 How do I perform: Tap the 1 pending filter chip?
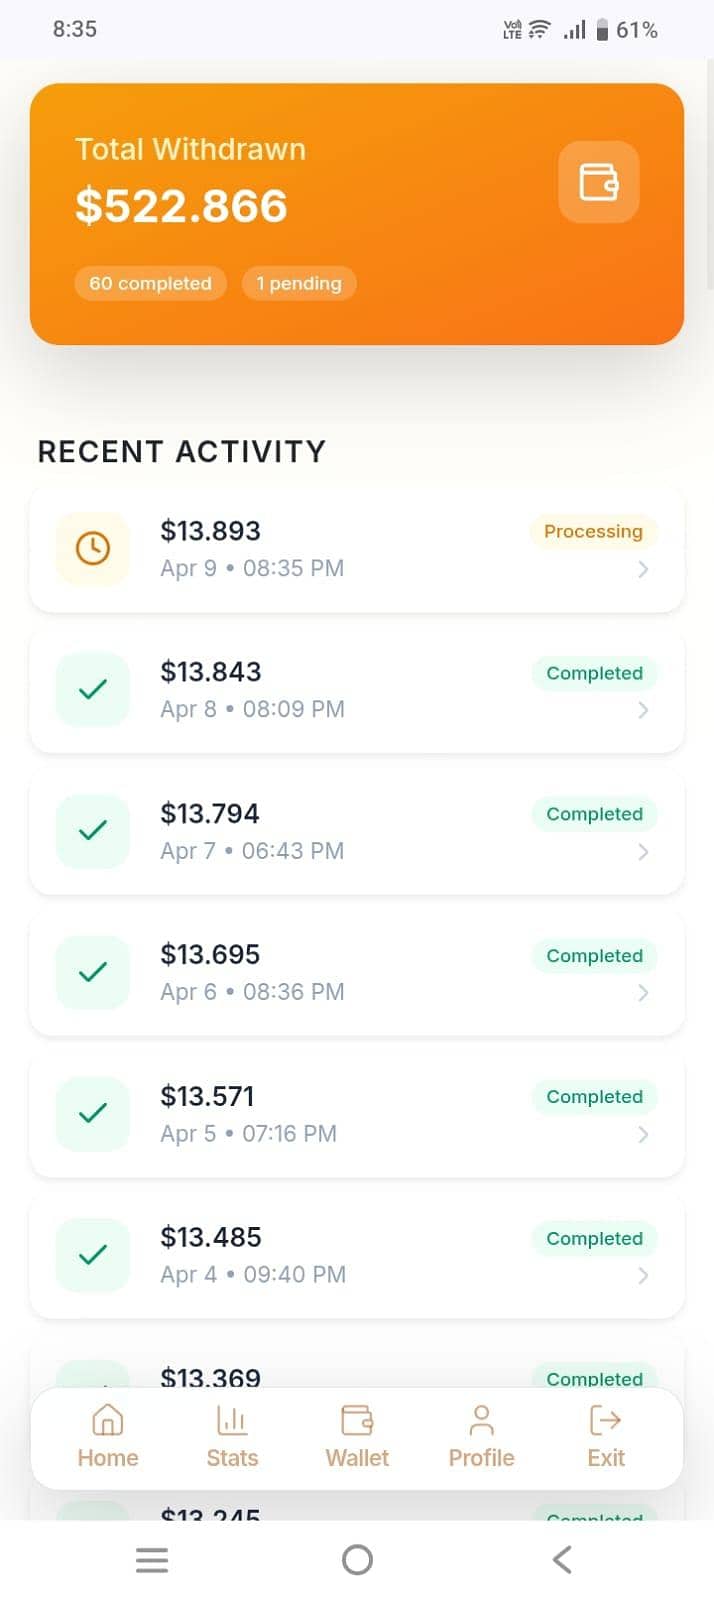[299, 283]
